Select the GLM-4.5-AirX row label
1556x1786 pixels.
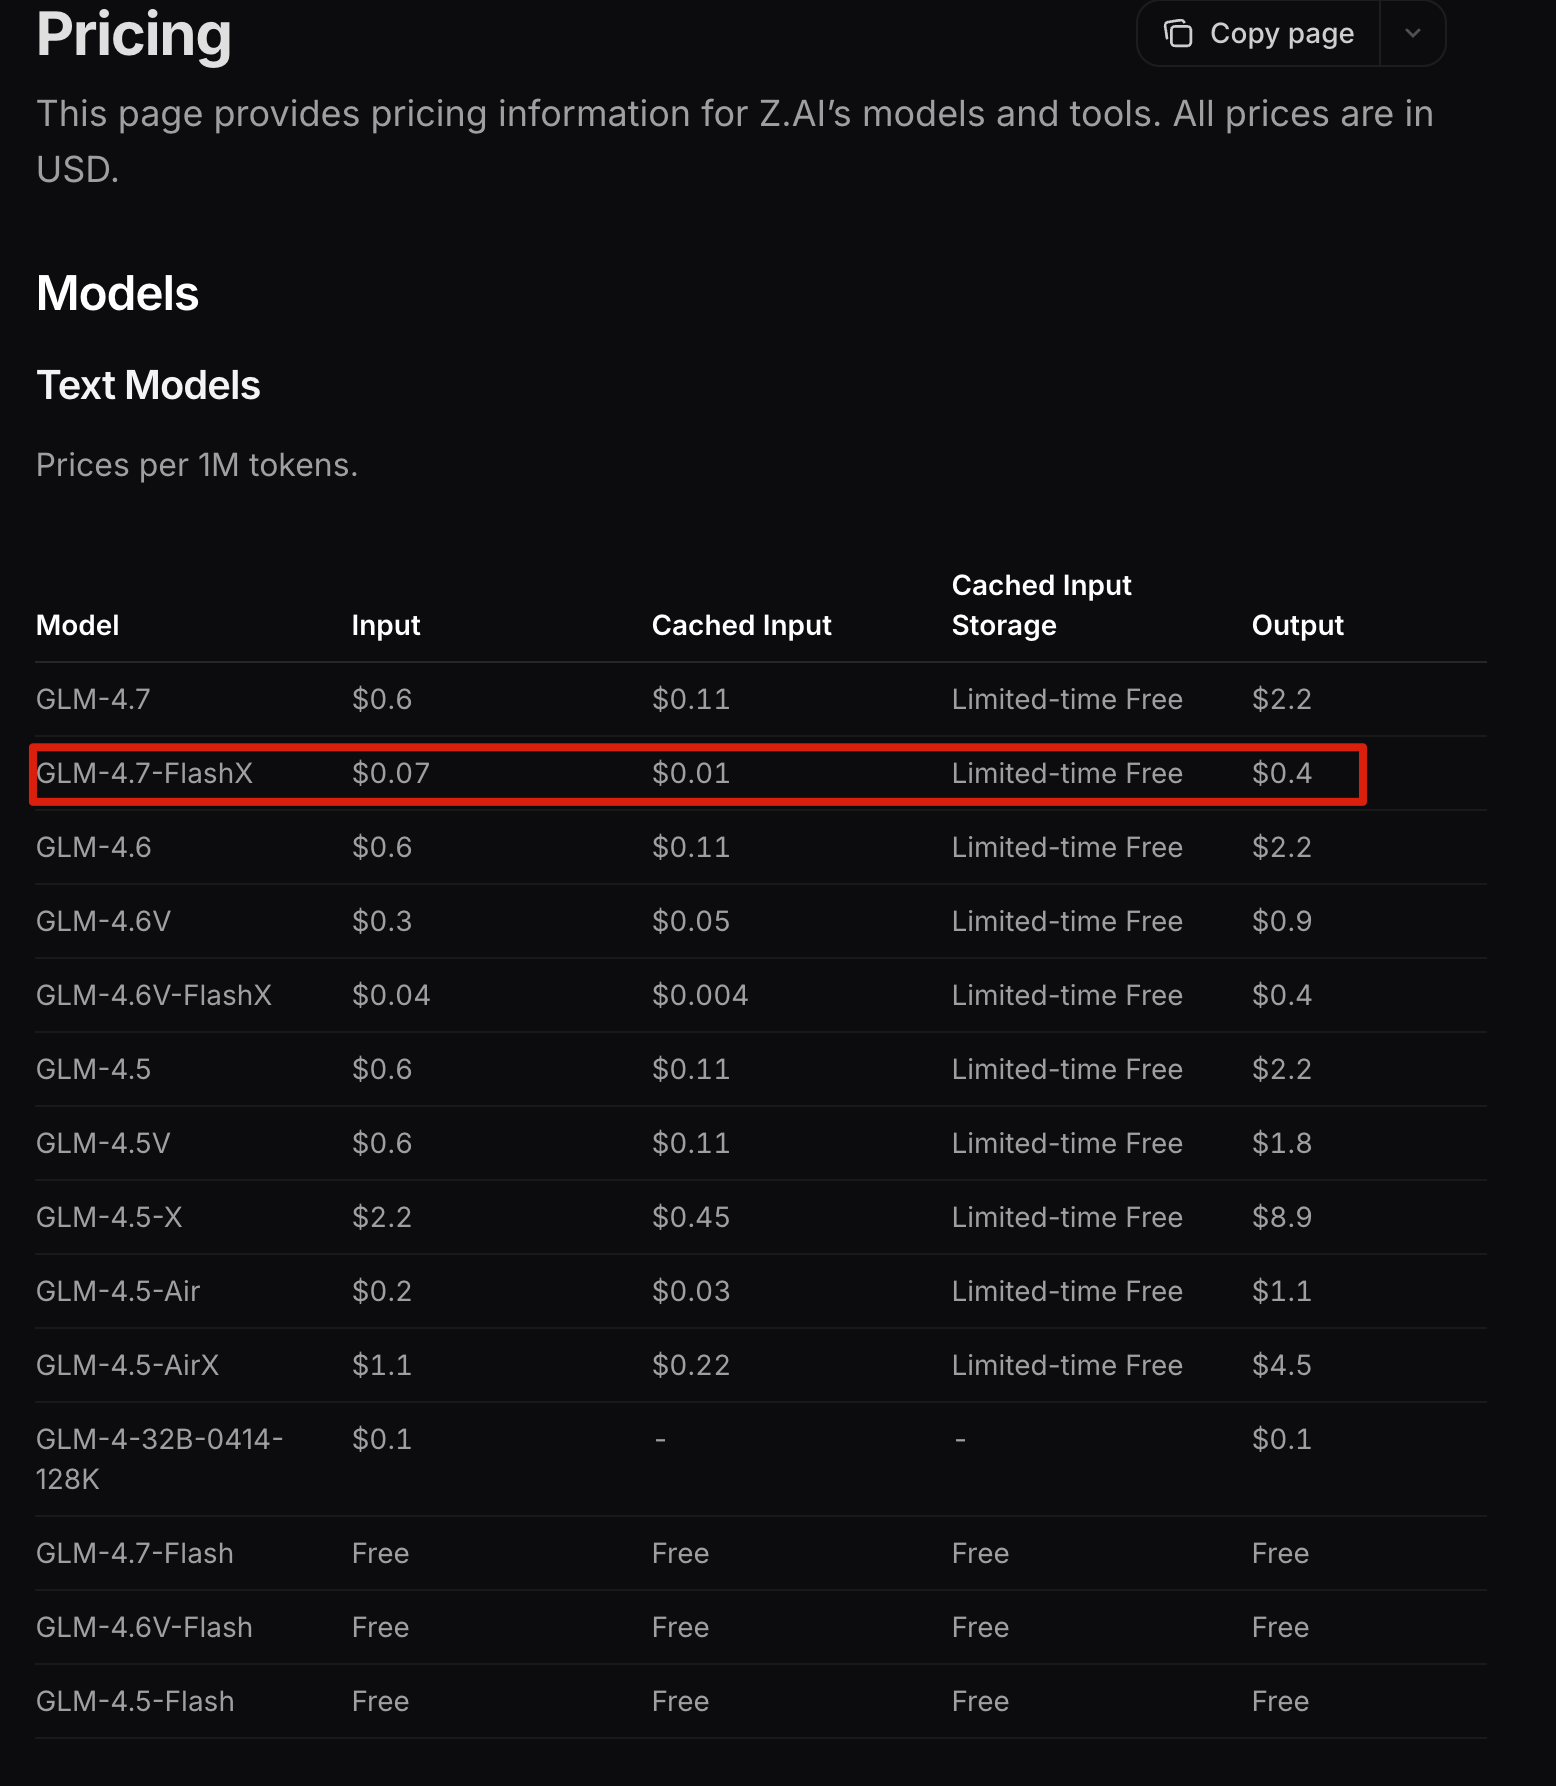[127, 1366]
